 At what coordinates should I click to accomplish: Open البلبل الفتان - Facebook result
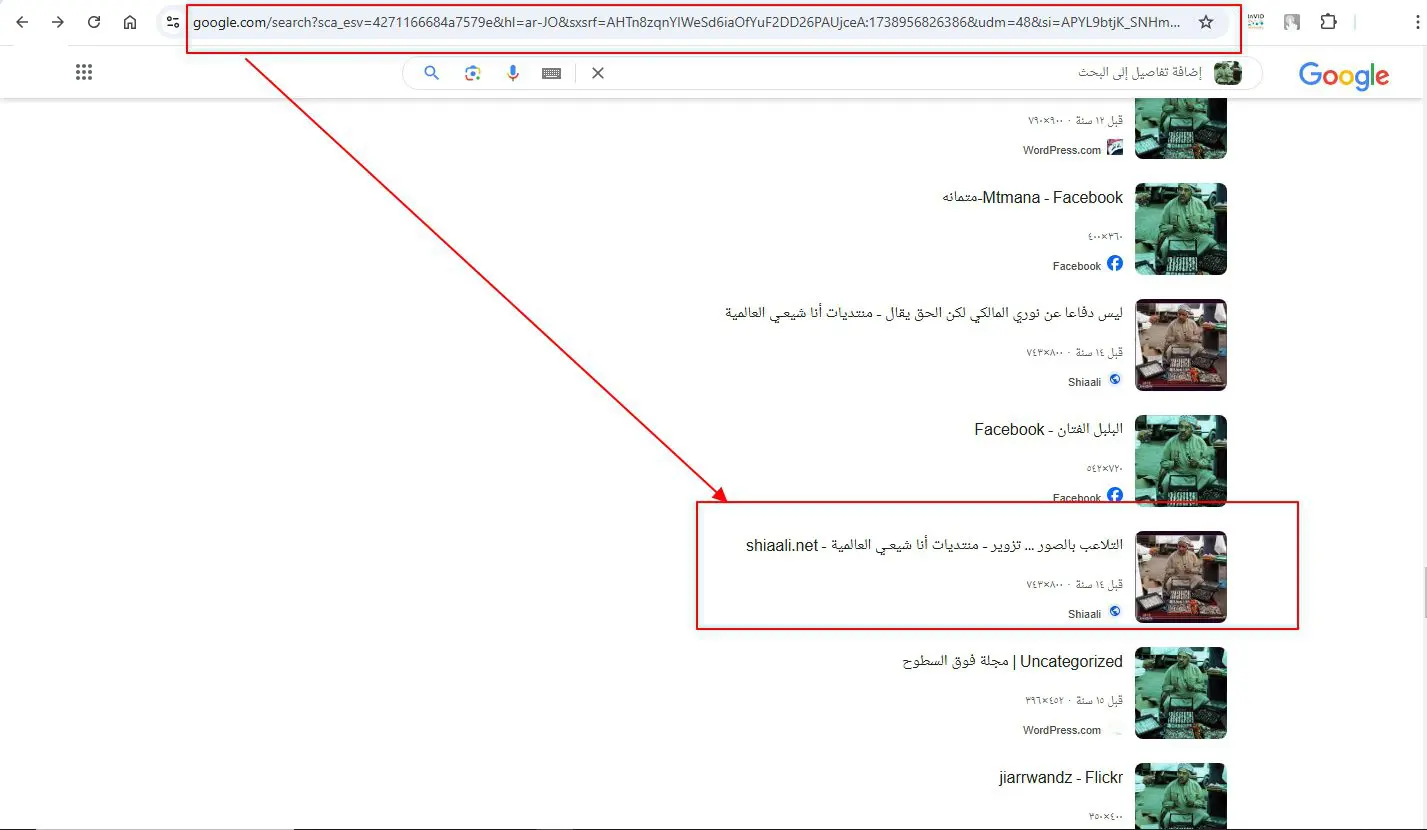click(1049, 429)
